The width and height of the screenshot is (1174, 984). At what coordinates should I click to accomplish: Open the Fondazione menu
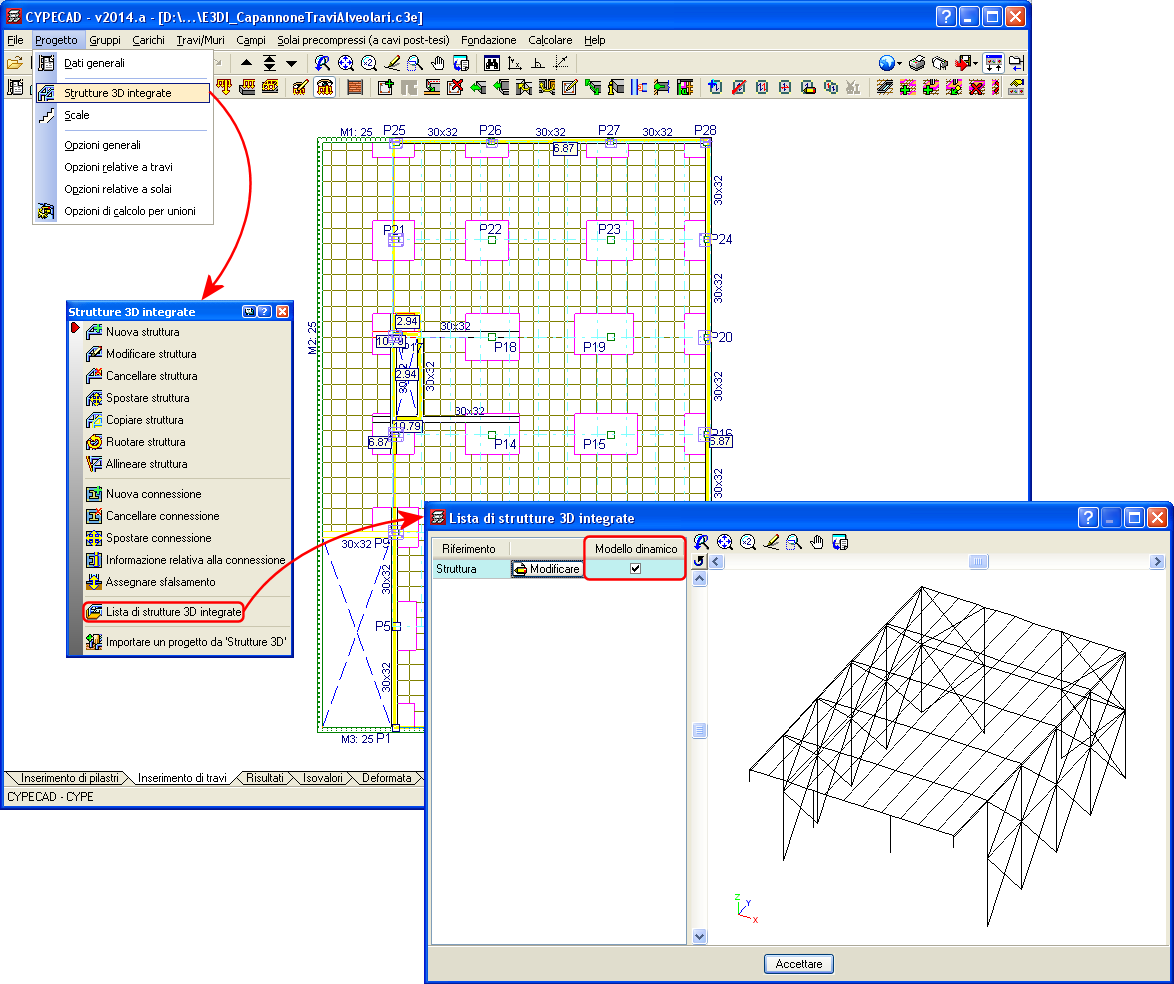(488, 40)
